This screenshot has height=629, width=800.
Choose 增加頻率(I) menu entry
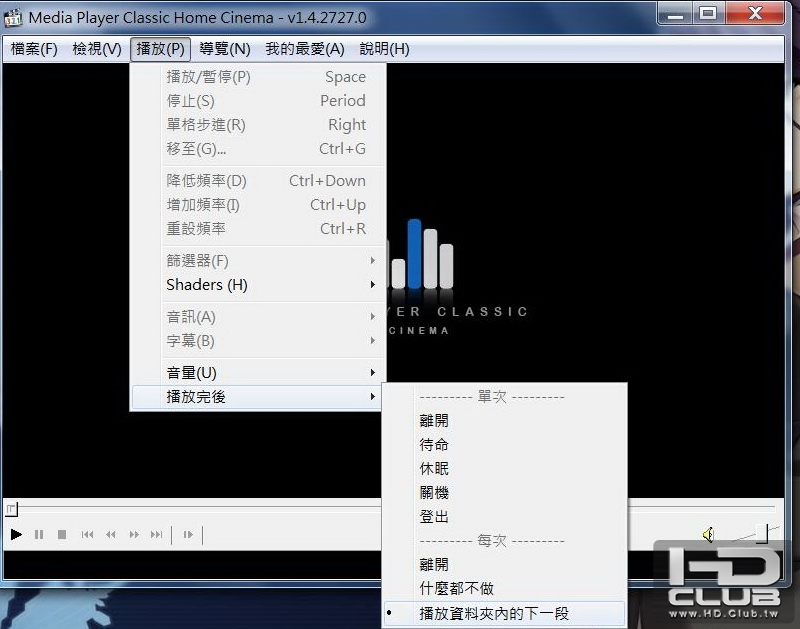pyautogui.click(x=258, y=205)
